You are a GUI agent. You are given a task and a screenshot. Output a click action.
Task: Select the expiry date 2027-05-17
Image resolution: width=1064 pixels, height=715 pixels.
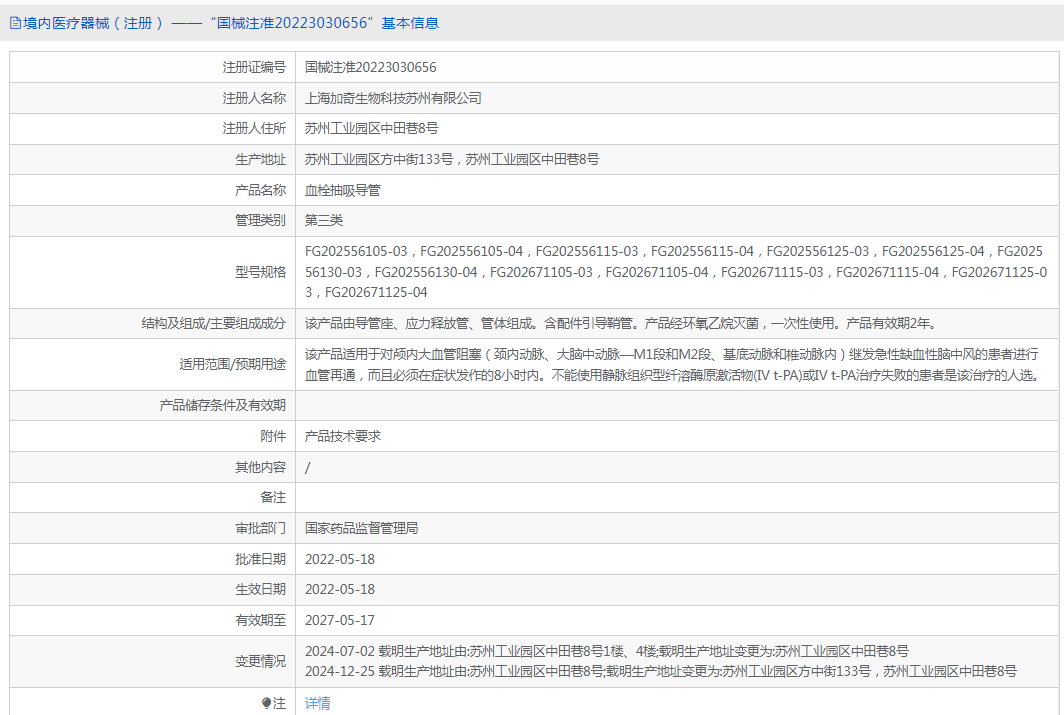click(339, 620)
